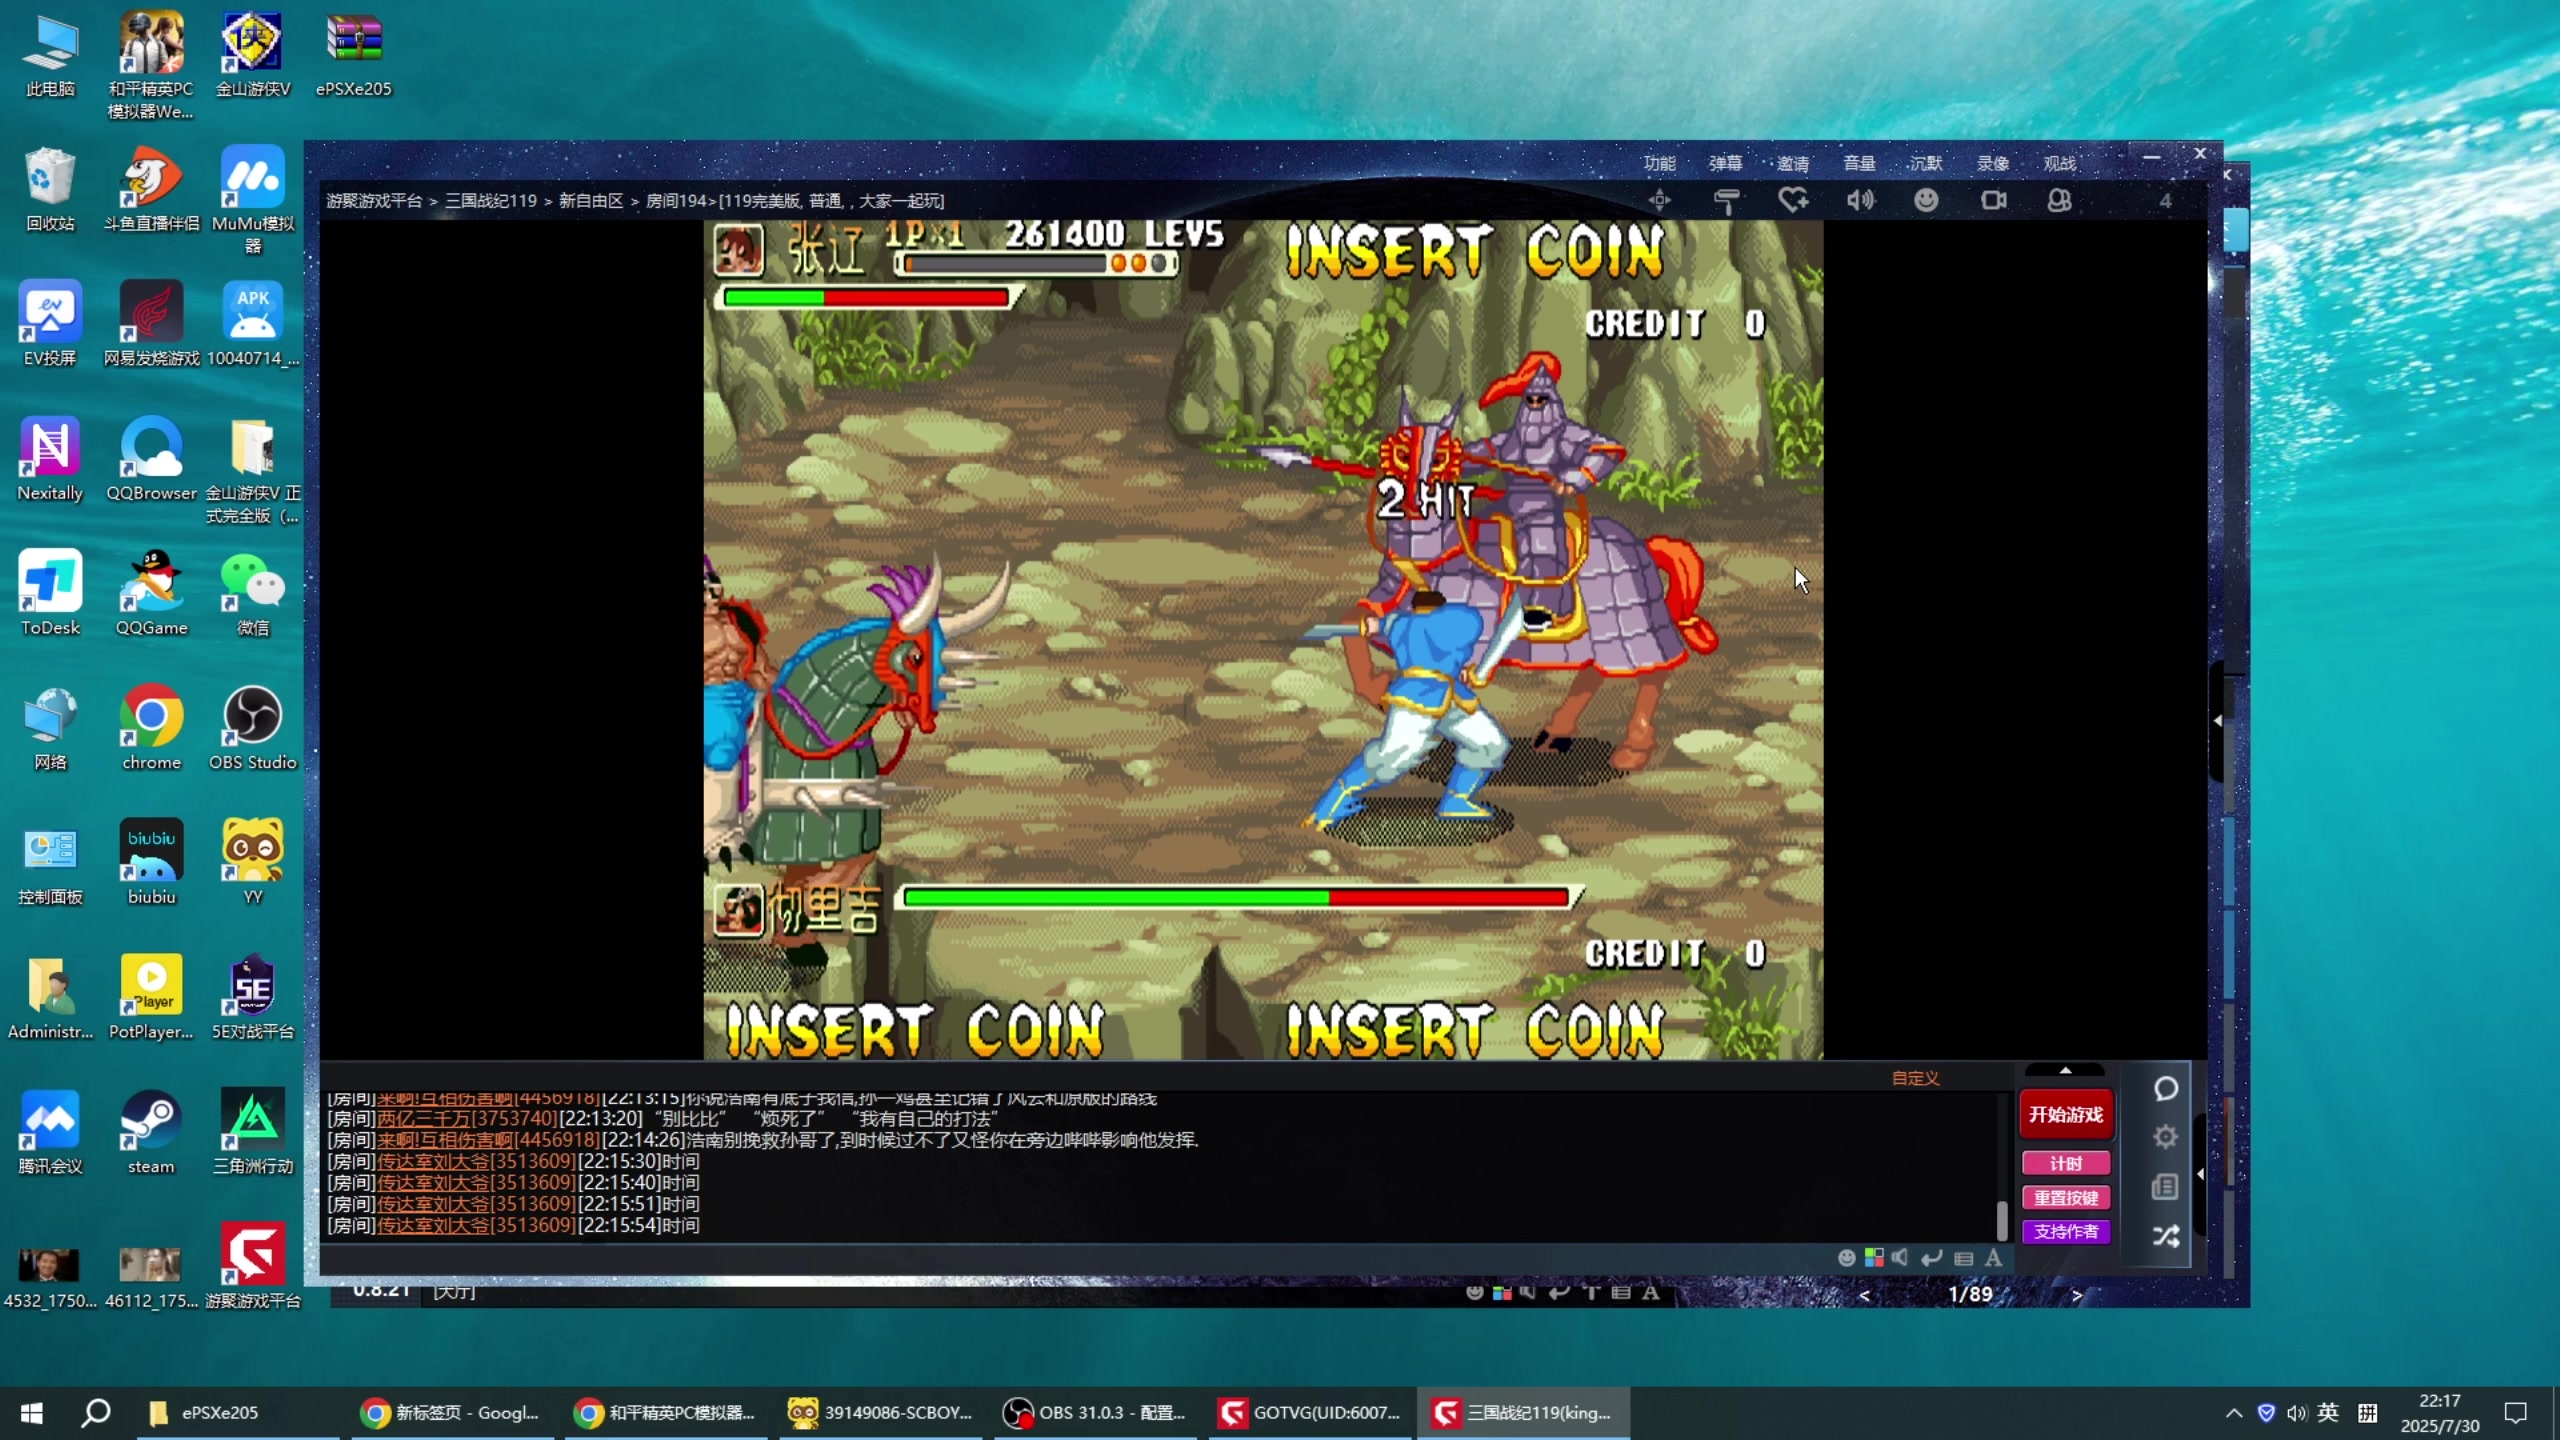Go to previous page with '<' arrow
Screen dimensions: 2560x1440
point(1864,1295)
